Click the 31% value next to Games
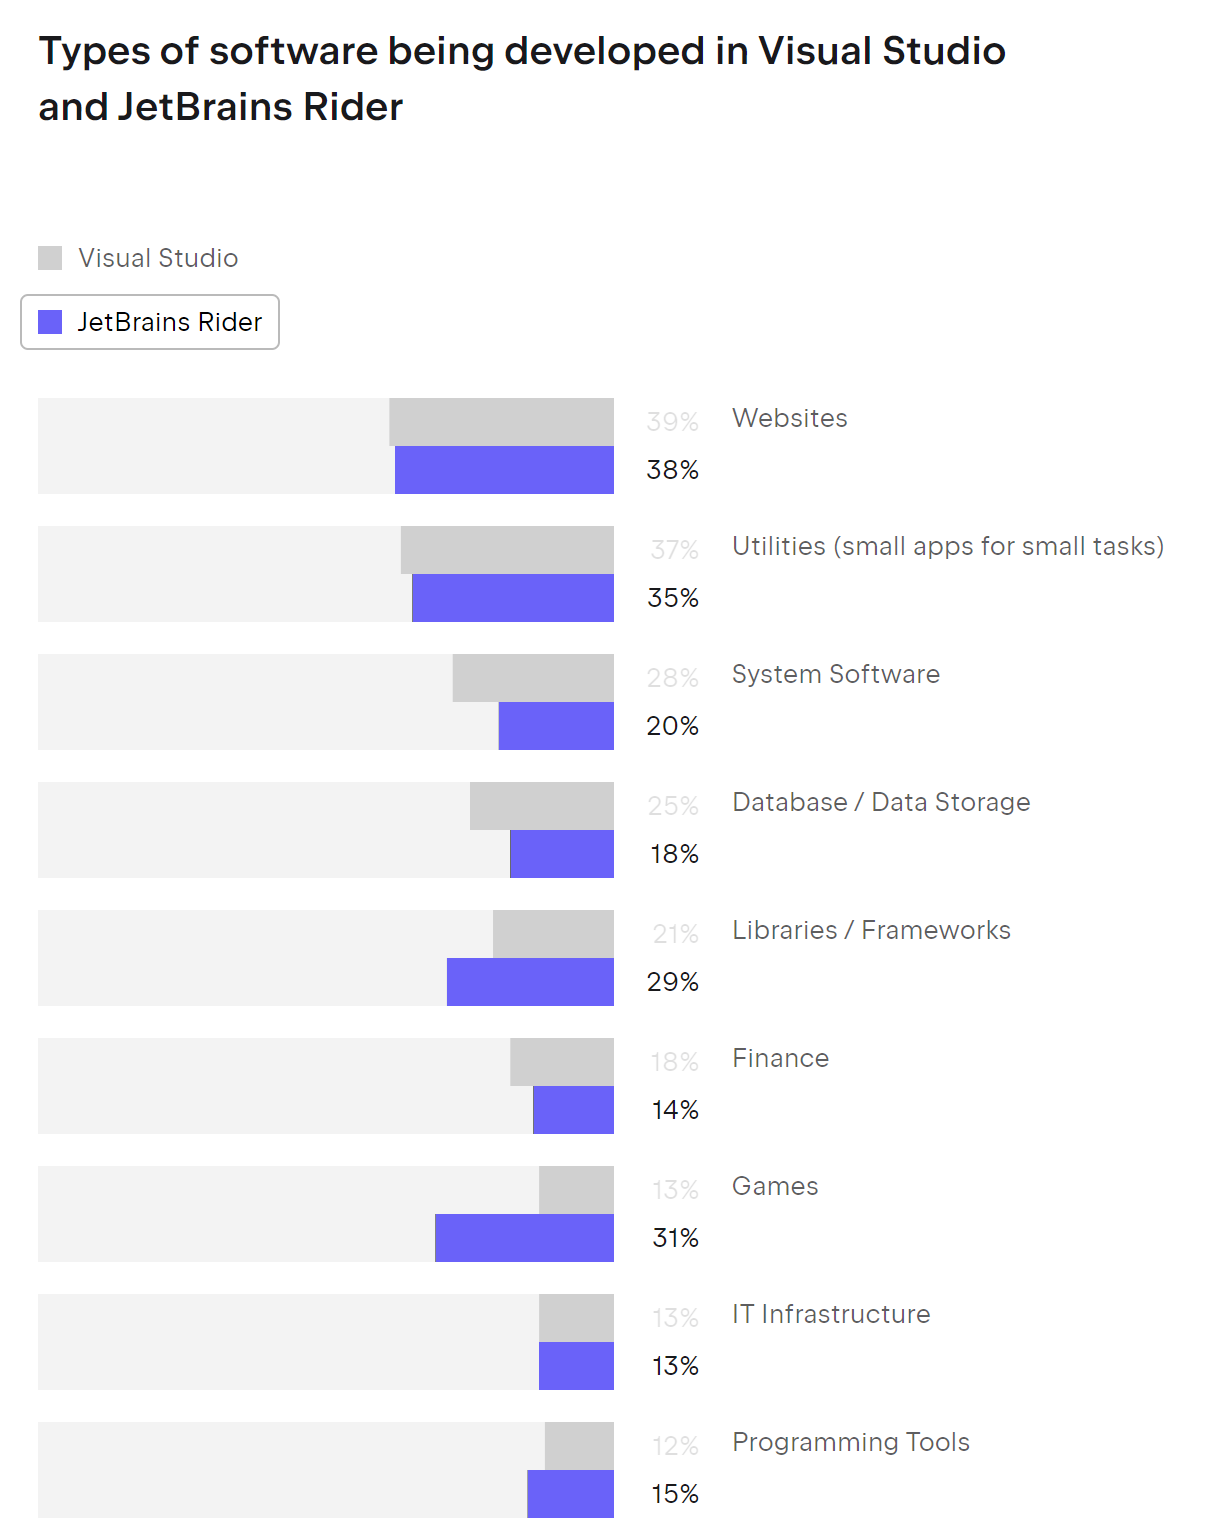The width and height of the screenshot is (1213, 1535). (675, 1238)
